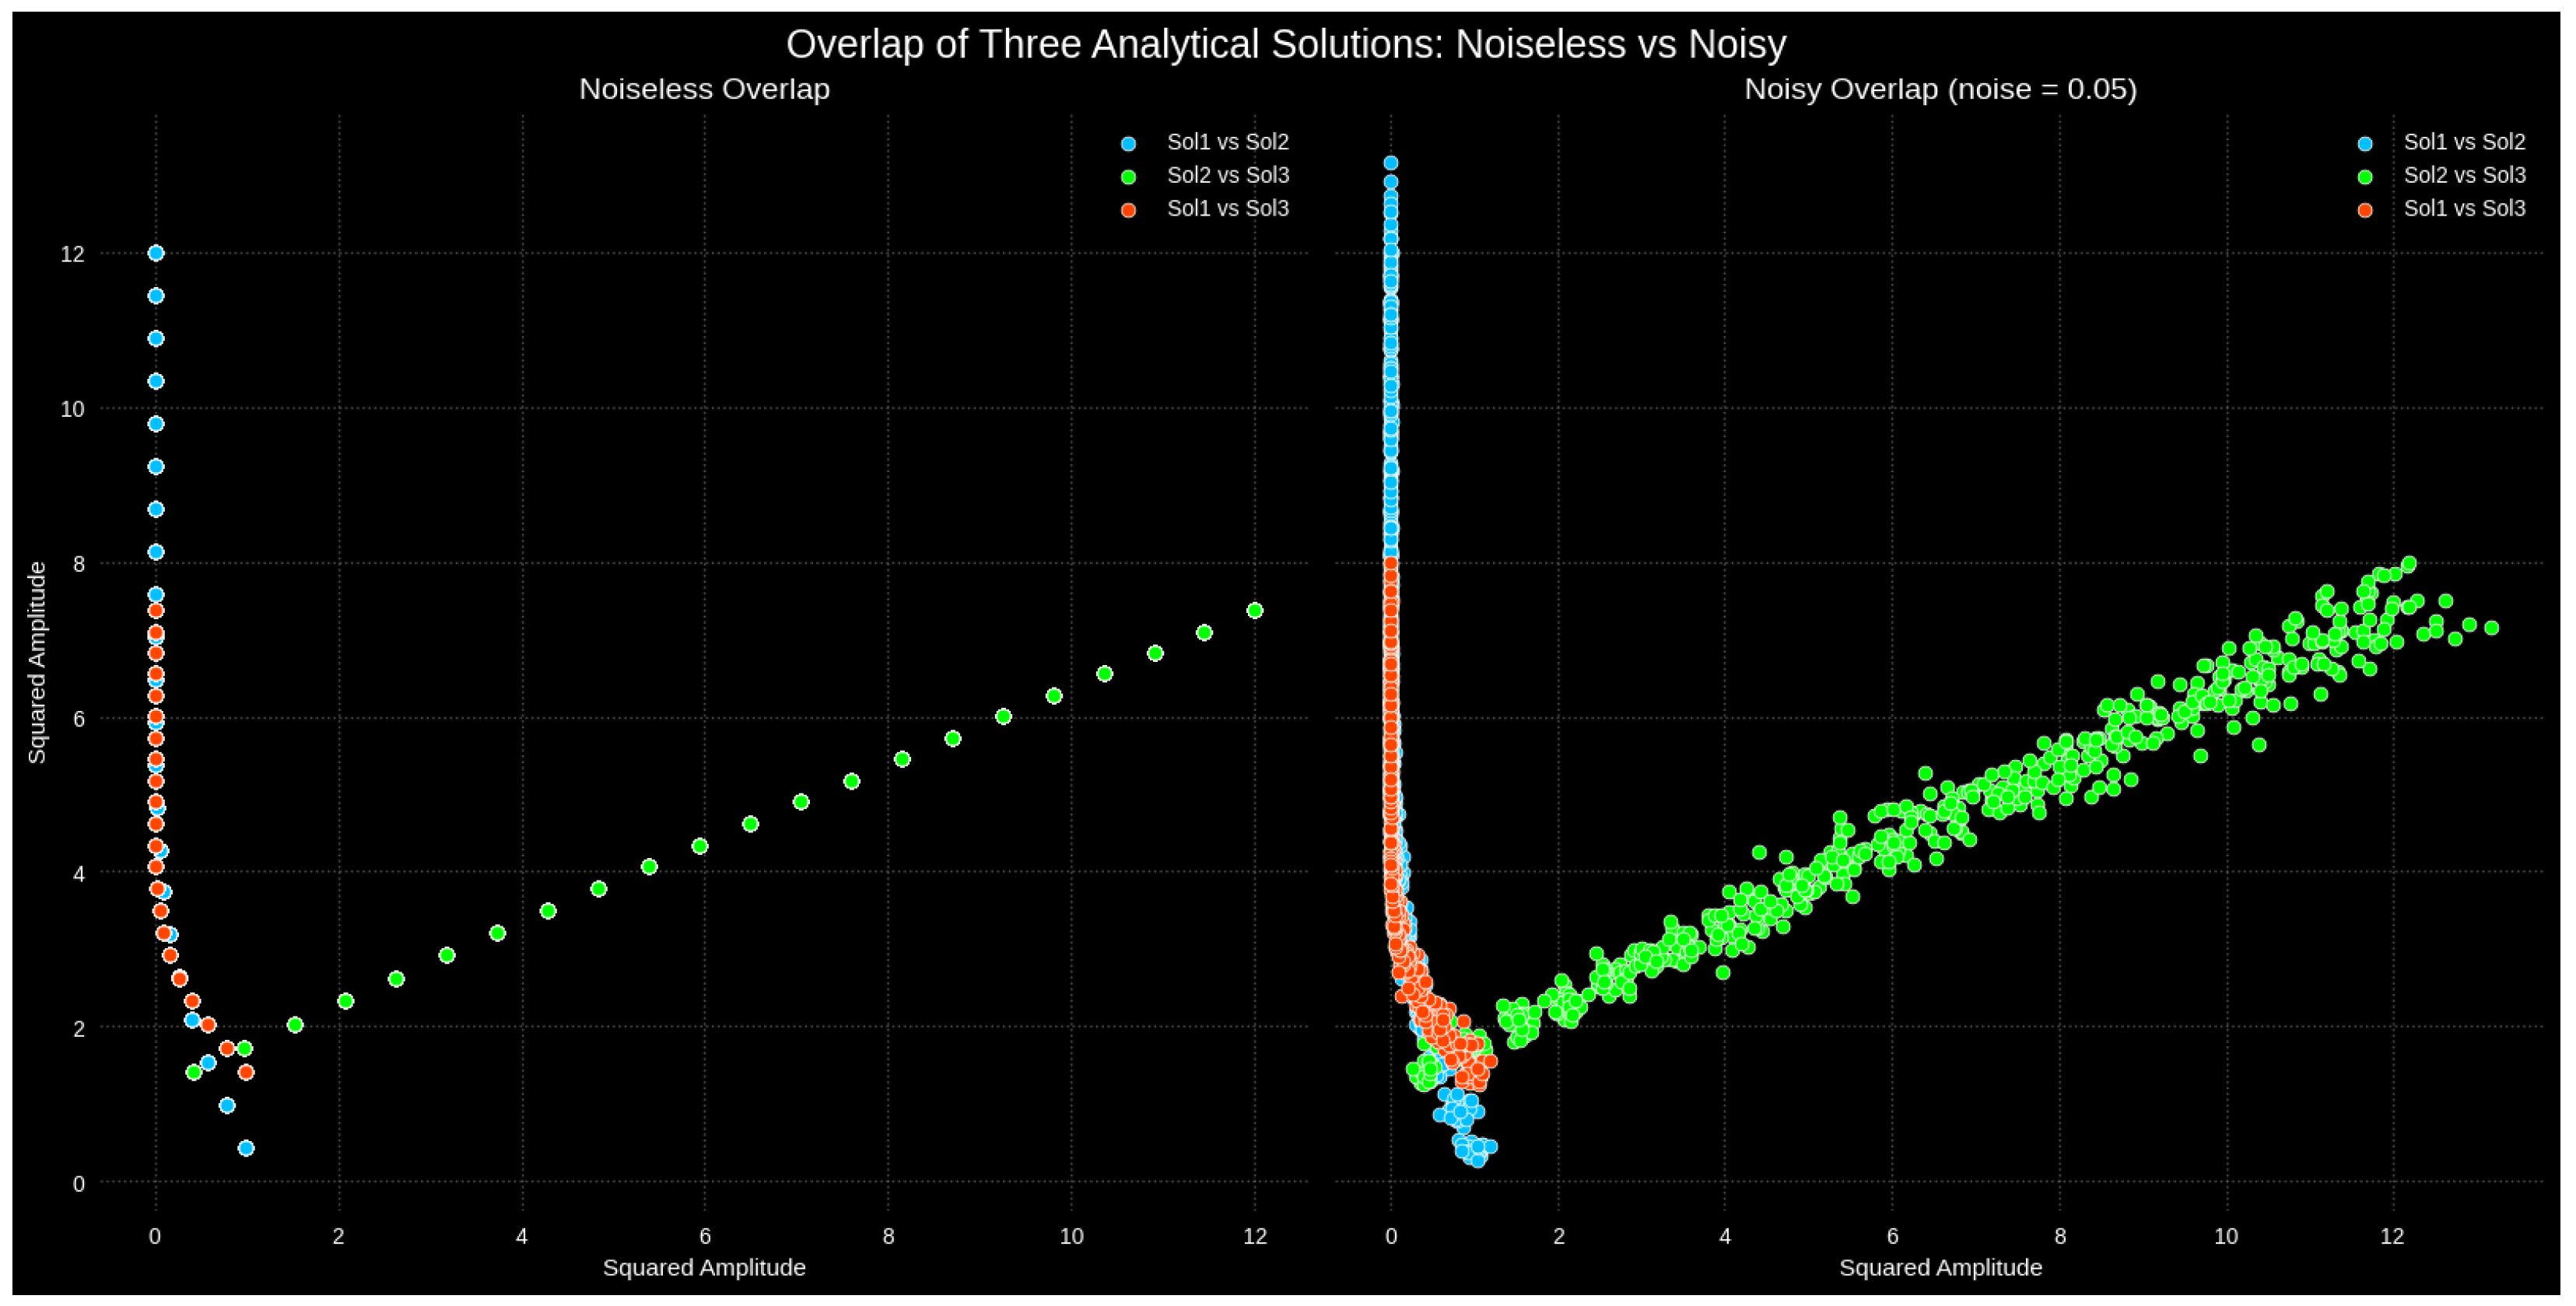Viewport: 2576px width, 1306px height.
Task: Click the lowest blue point in the Noiseless plot
Action: click(246, 1148)
